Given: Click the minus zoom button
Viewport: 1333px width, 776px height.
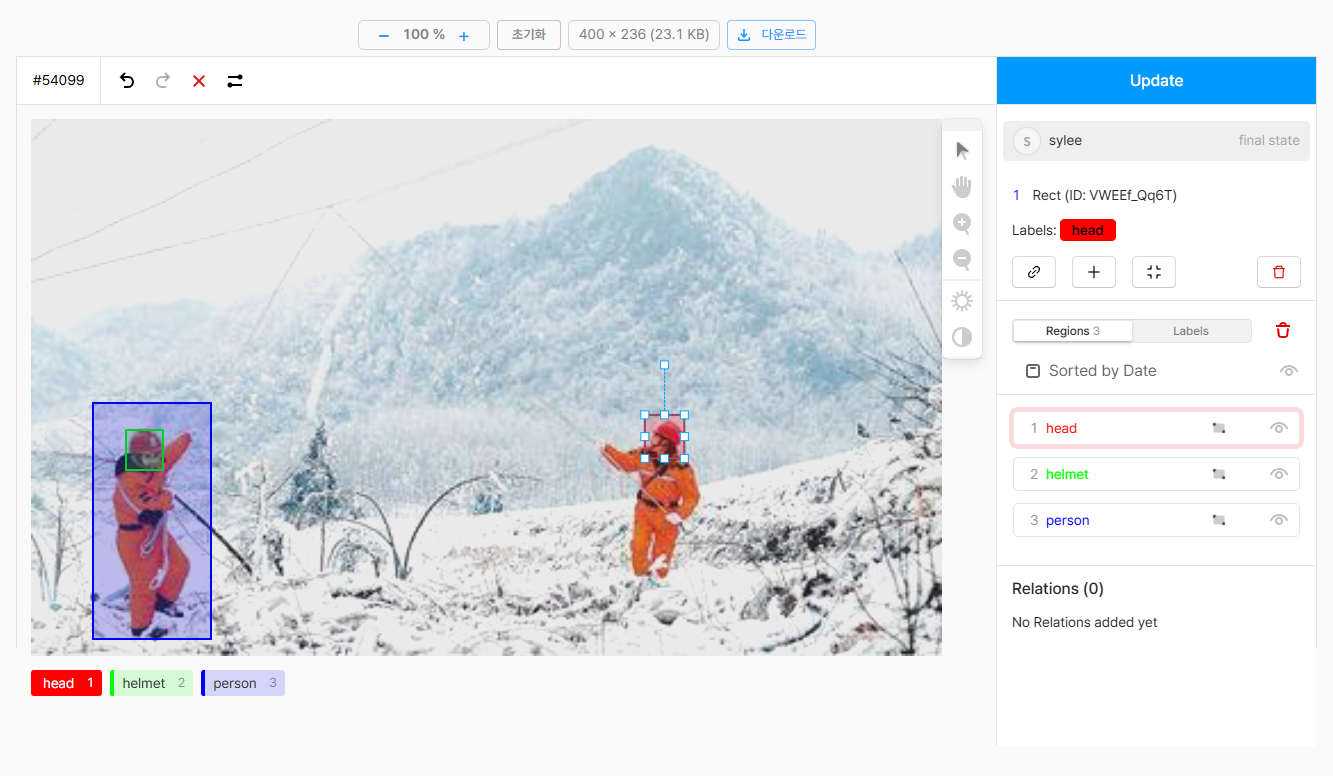Looking at the screenshot, I should pos(383,35).
